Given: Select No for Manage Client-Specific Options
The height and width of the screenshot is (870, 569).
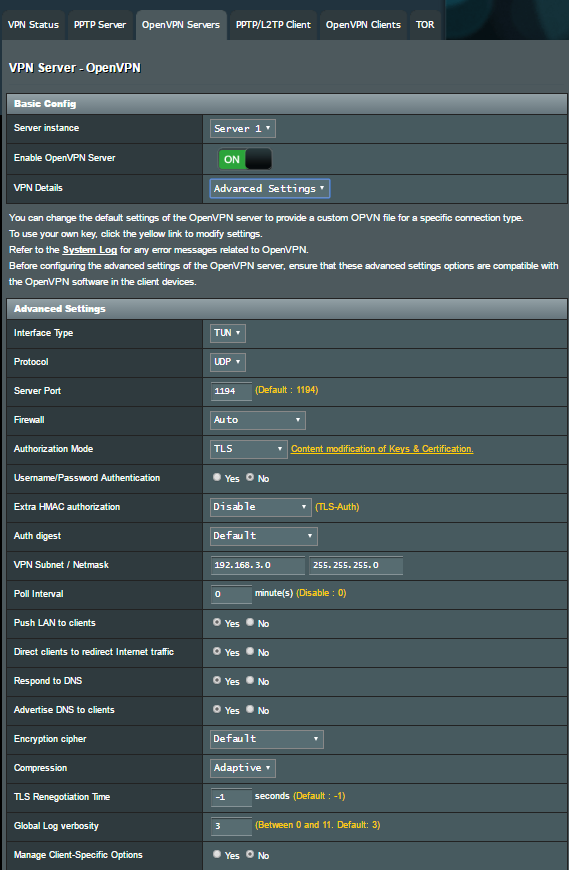Looking at the screenshot, I should point(250,854).
